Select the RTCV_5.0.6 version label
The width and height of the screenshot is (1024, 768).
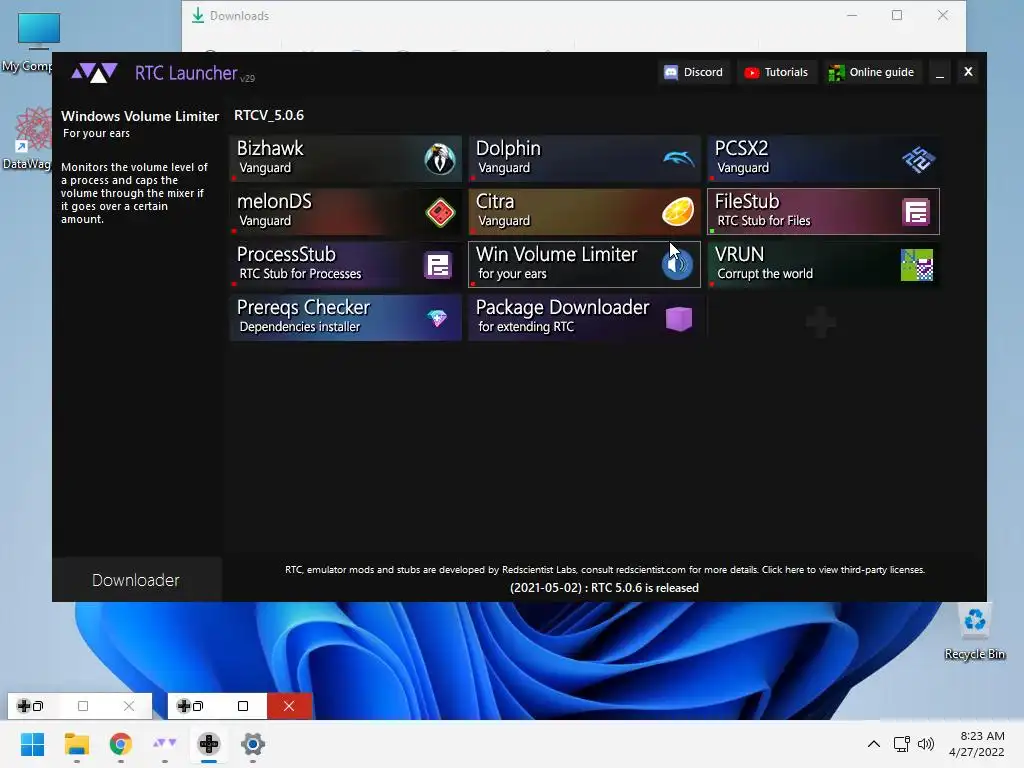tap(269, 116)
